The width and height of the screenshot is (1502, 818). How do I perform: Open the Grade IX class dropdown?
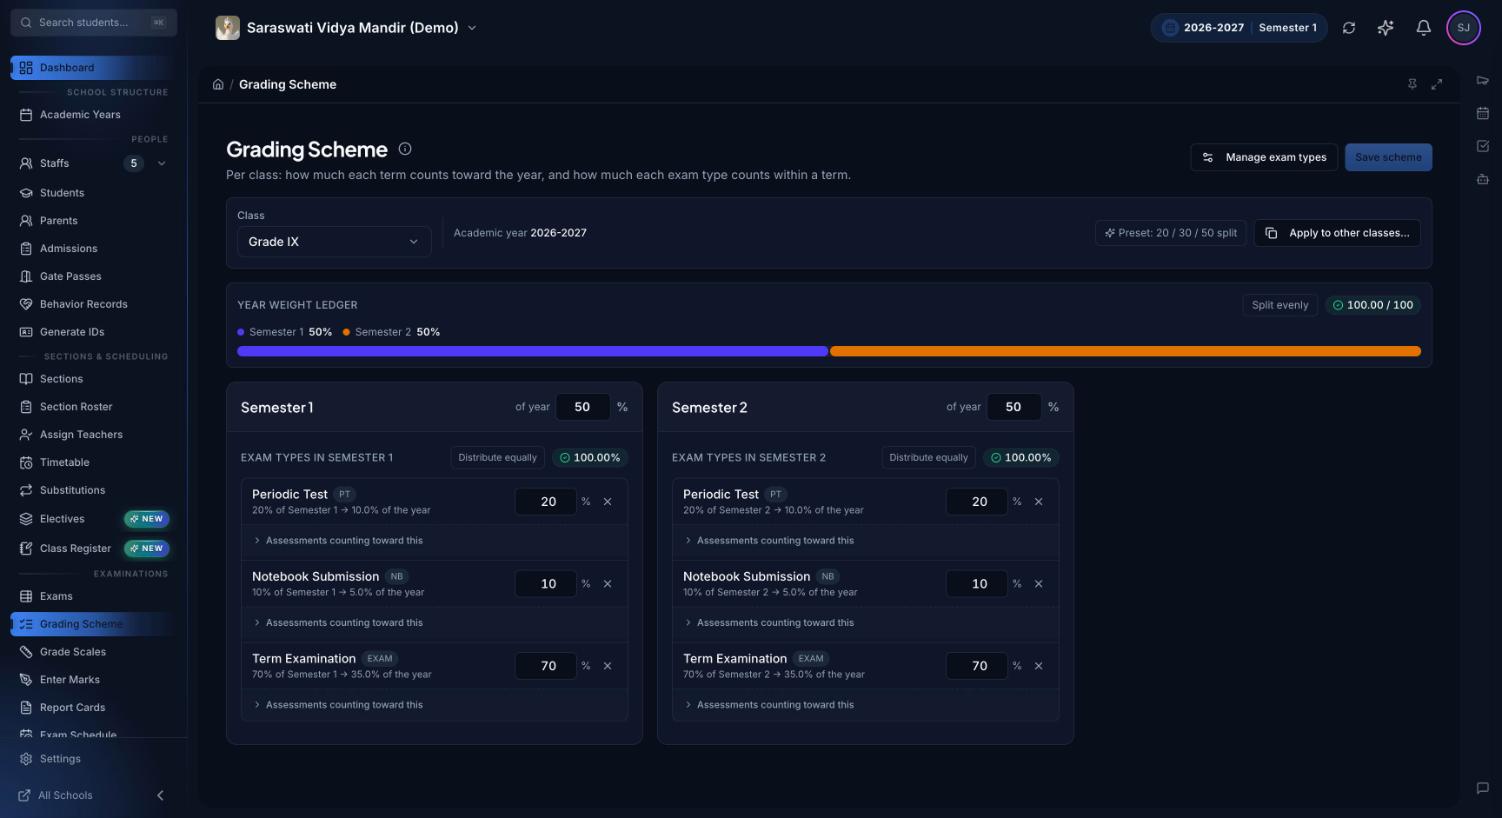point(334,241)
